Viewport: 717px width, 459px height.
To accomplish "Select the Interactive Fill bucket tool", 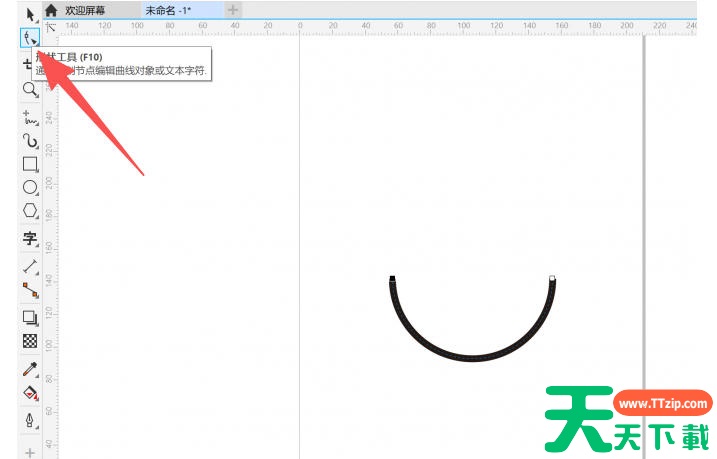I will click(x=30, y=393).
